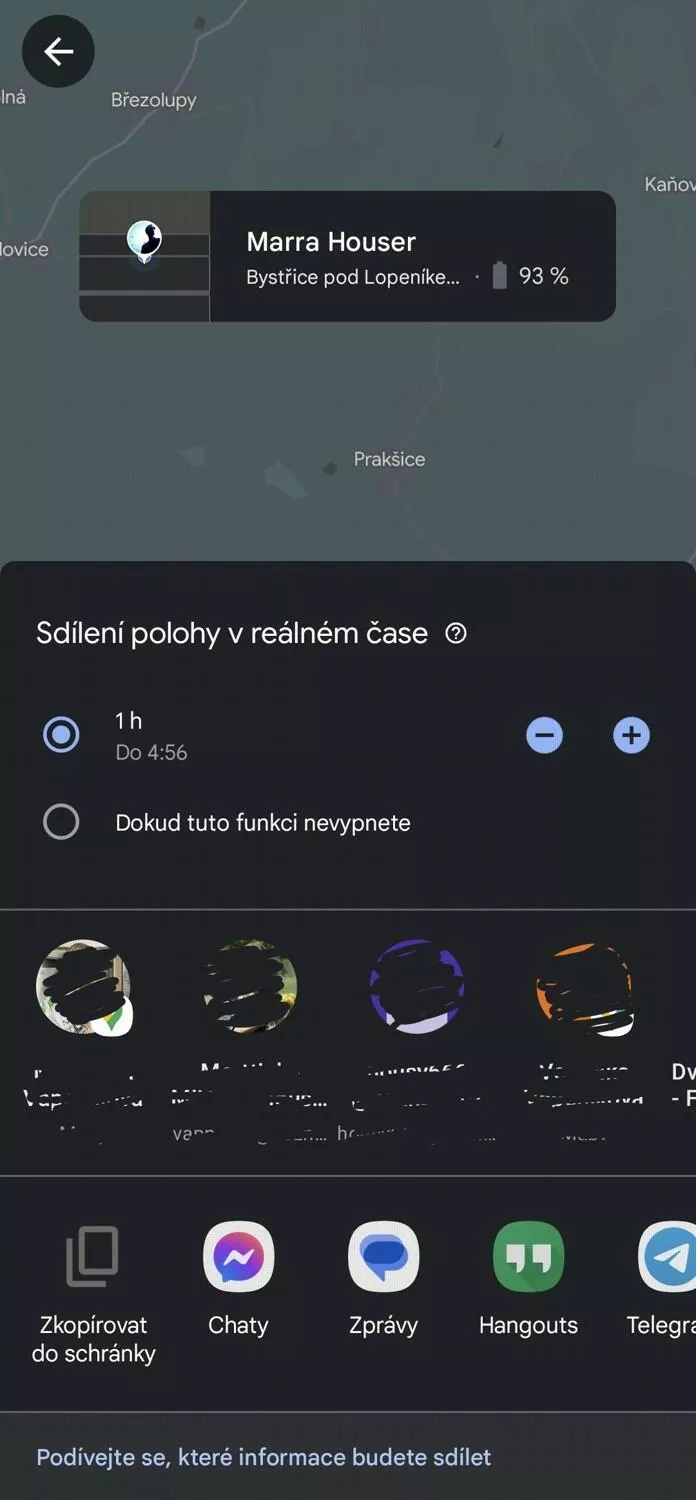
Task: Tap the 93 % battery indicator
Action: [530, 277]
